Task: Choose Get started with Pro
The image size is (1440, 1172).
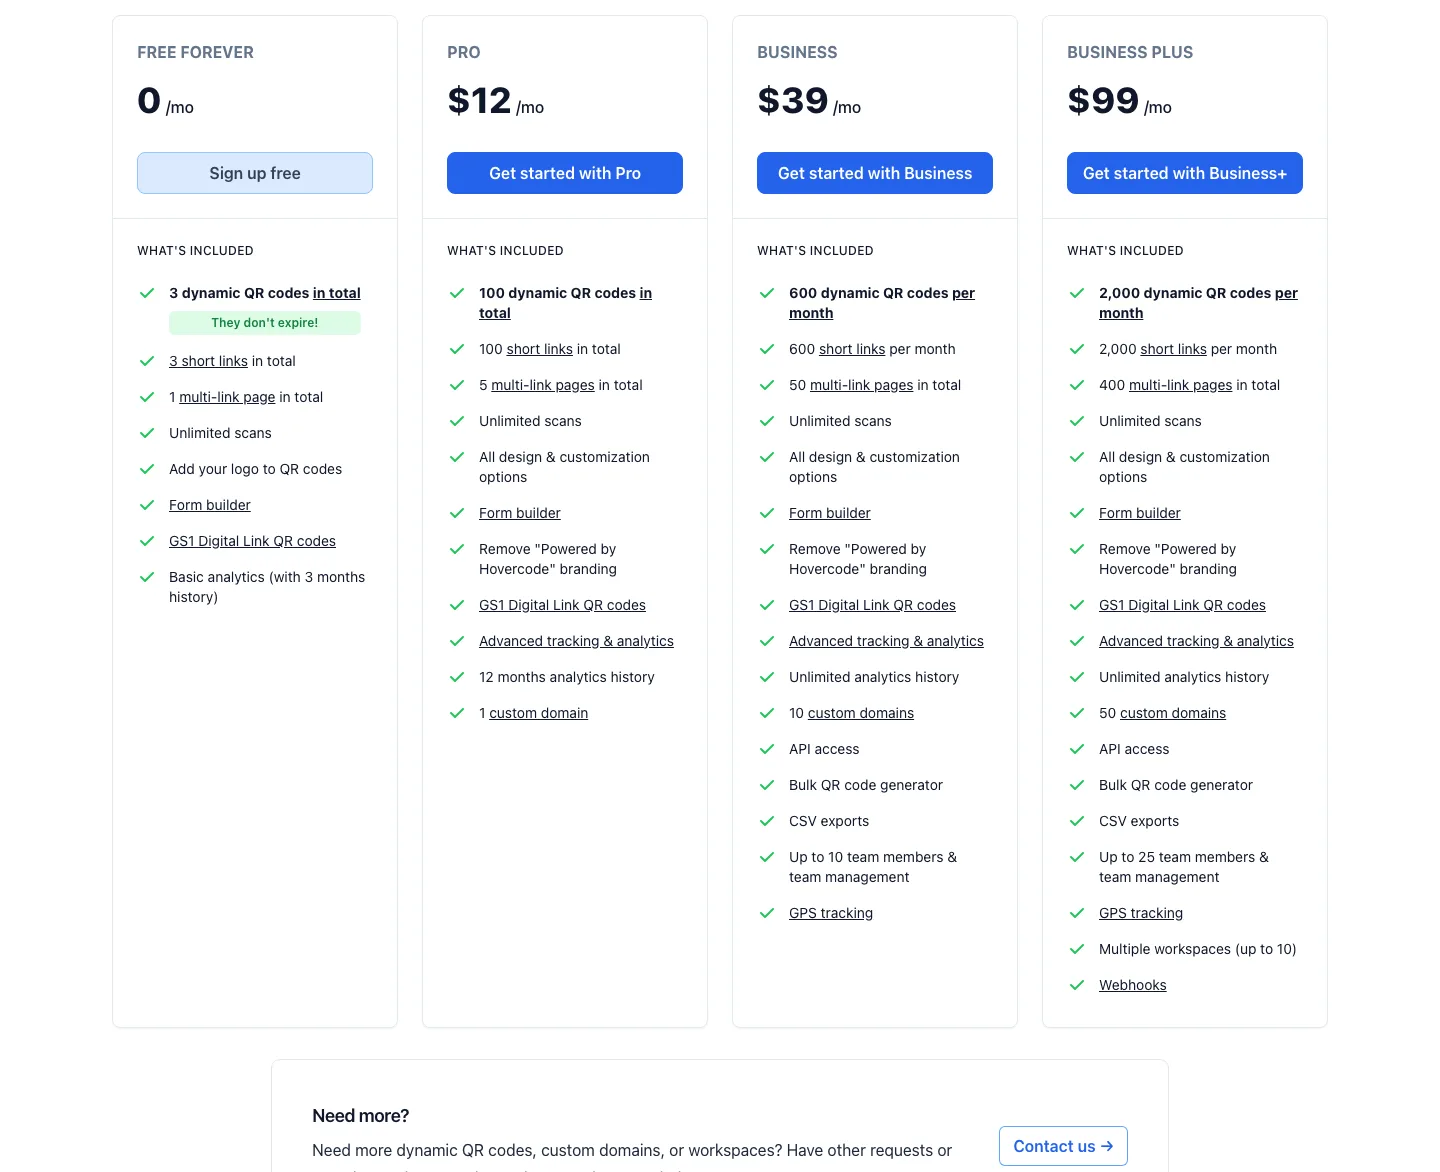Action: click(565, 173)
